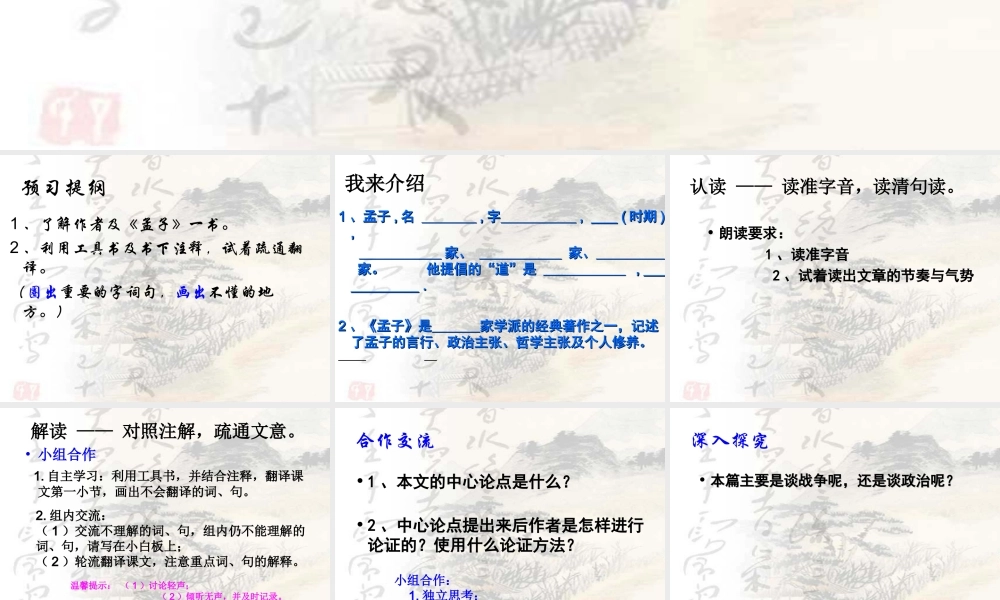
Task: Select the 深入探究 slide thumbnail
Action: [x=835, y=504]
